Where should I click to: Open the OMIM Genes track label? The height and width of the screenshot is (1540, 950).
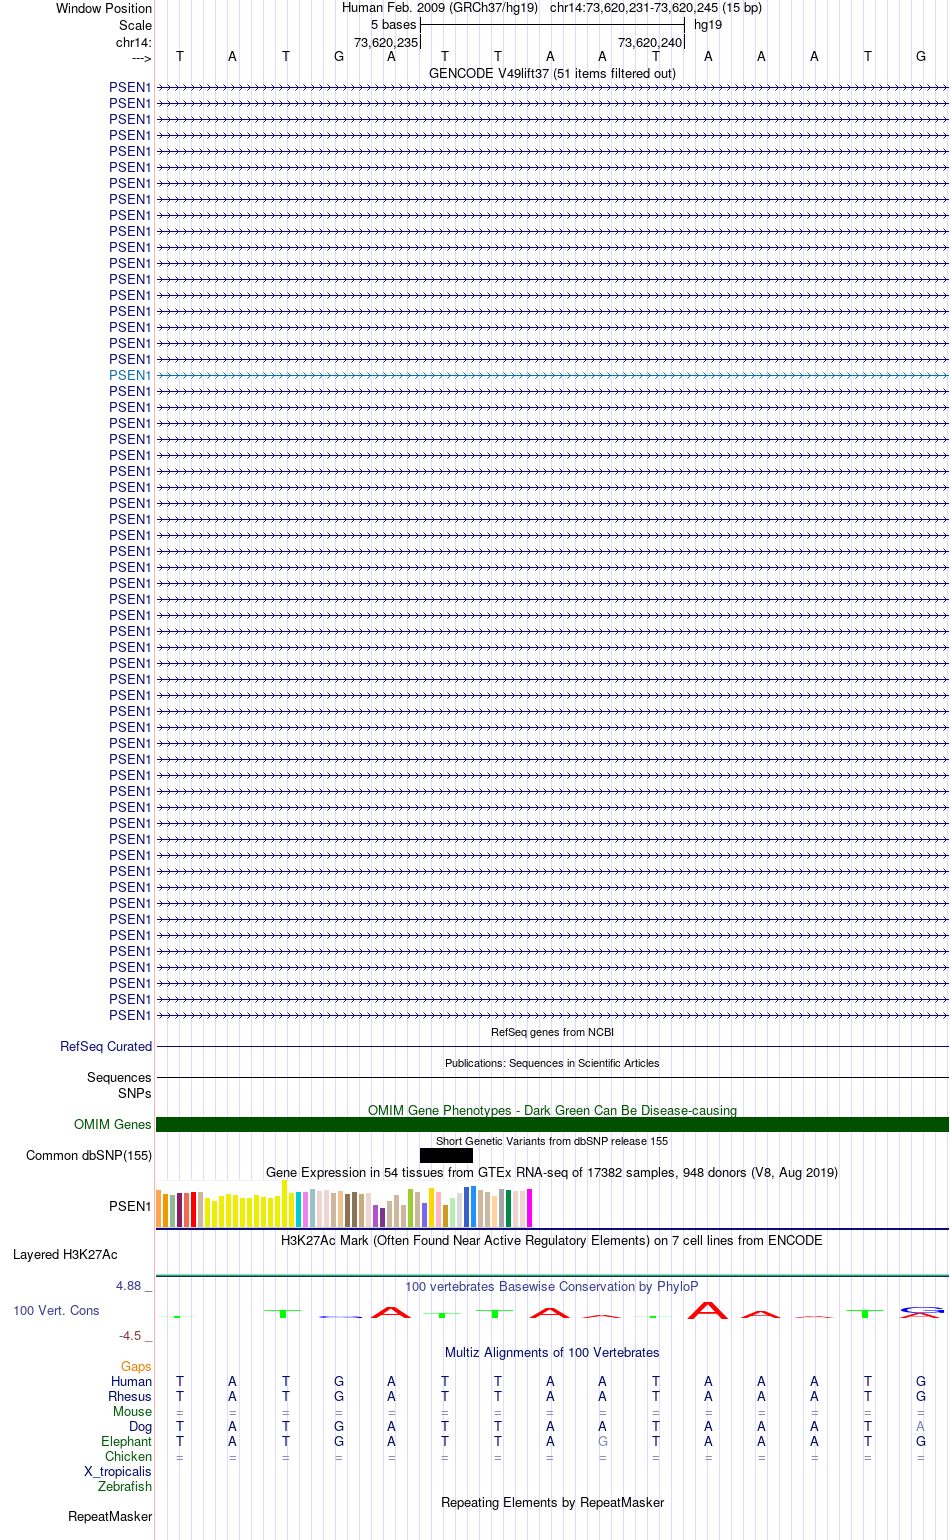coord(113,1124)
